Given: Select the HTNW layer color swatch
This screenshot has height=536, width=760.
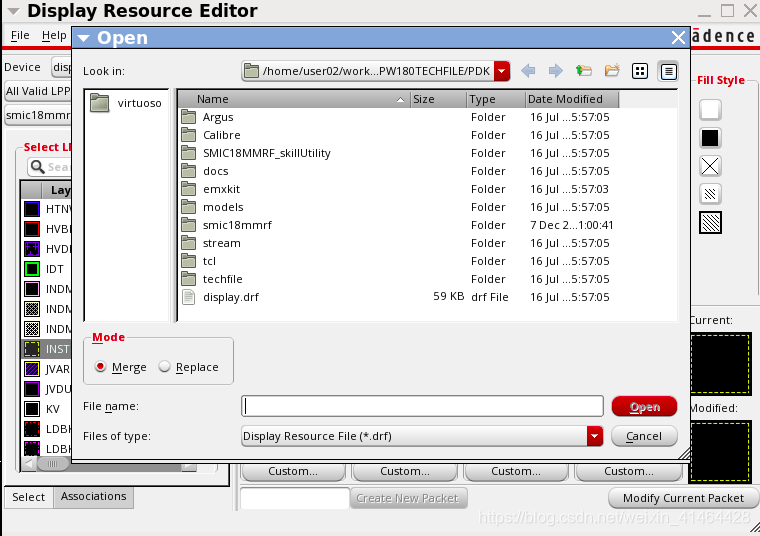Looking at the screenshot, I should (x=32, y=209).
